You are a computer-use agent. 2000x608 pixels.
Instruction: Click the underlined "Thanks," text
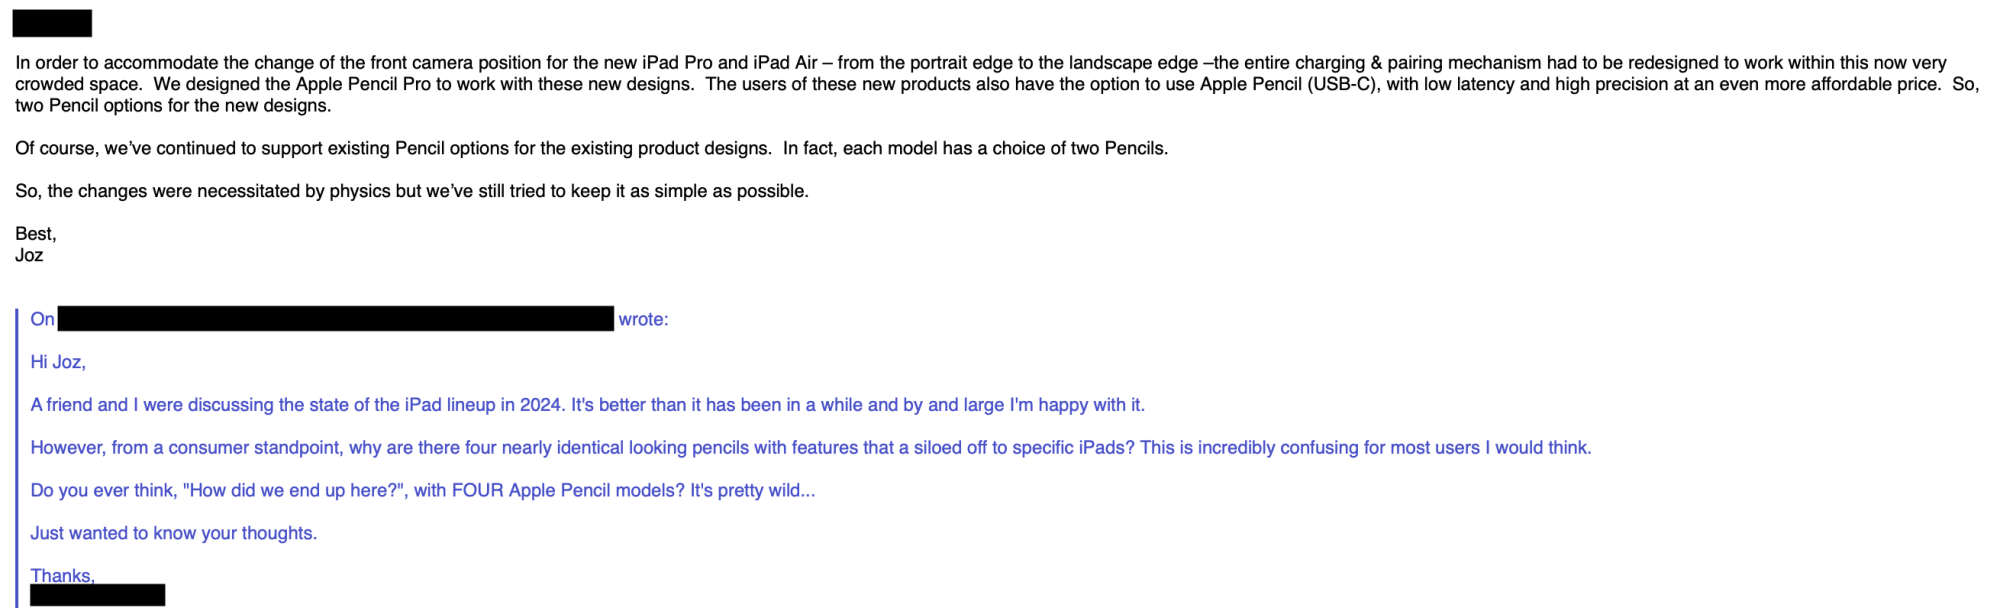pos(62,575)
